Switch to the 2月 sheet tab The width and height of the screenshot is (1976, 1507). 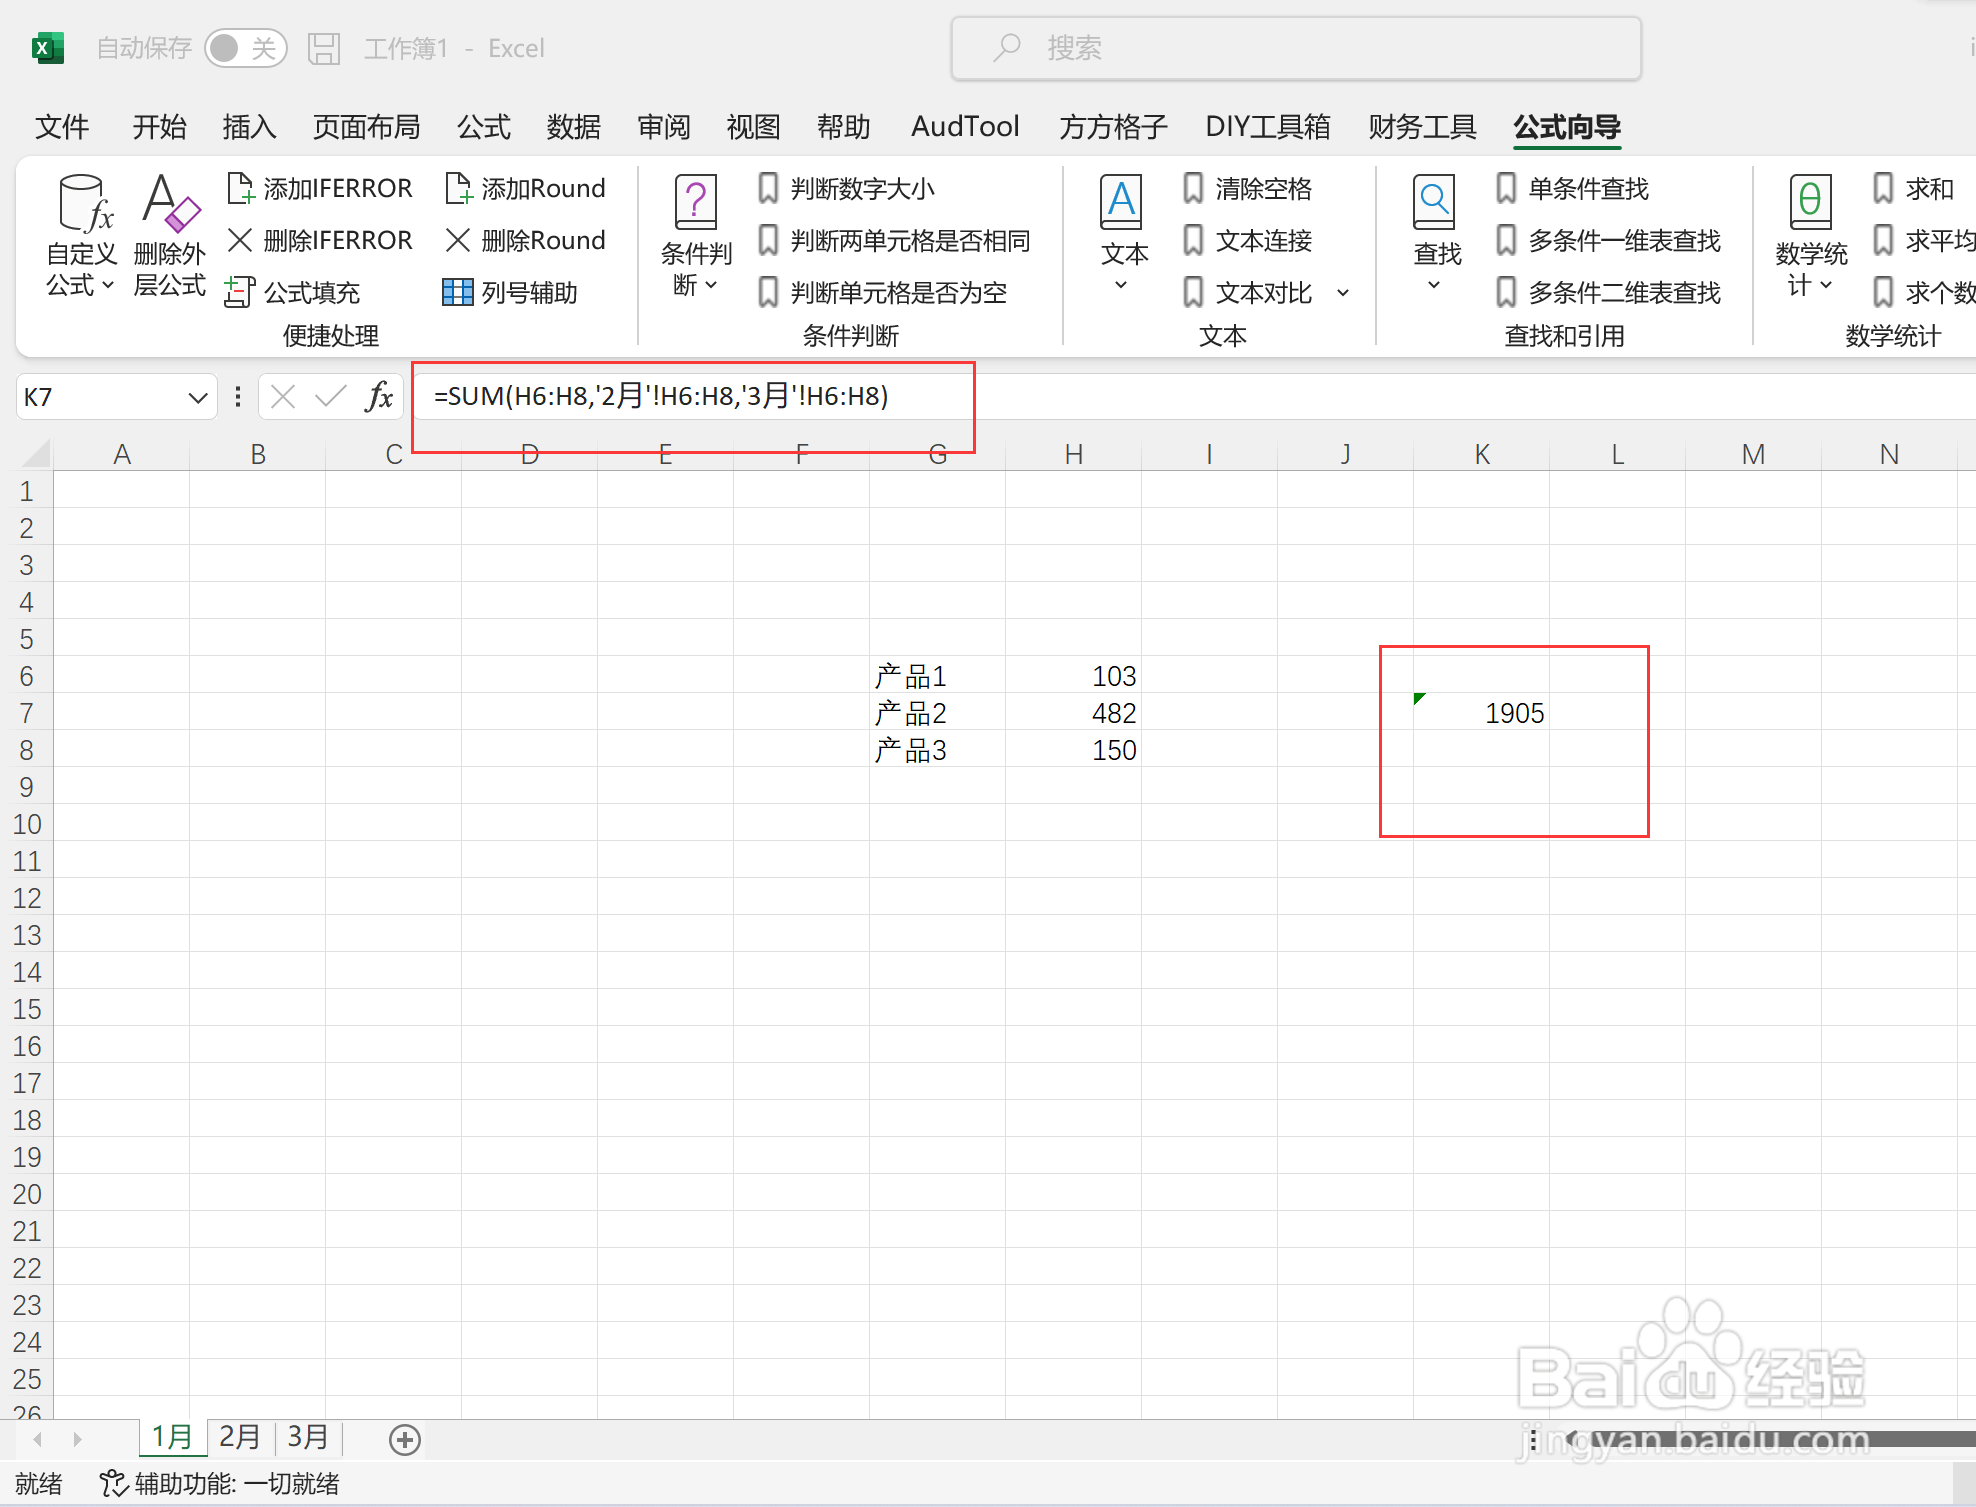(x=239, y=1437)
